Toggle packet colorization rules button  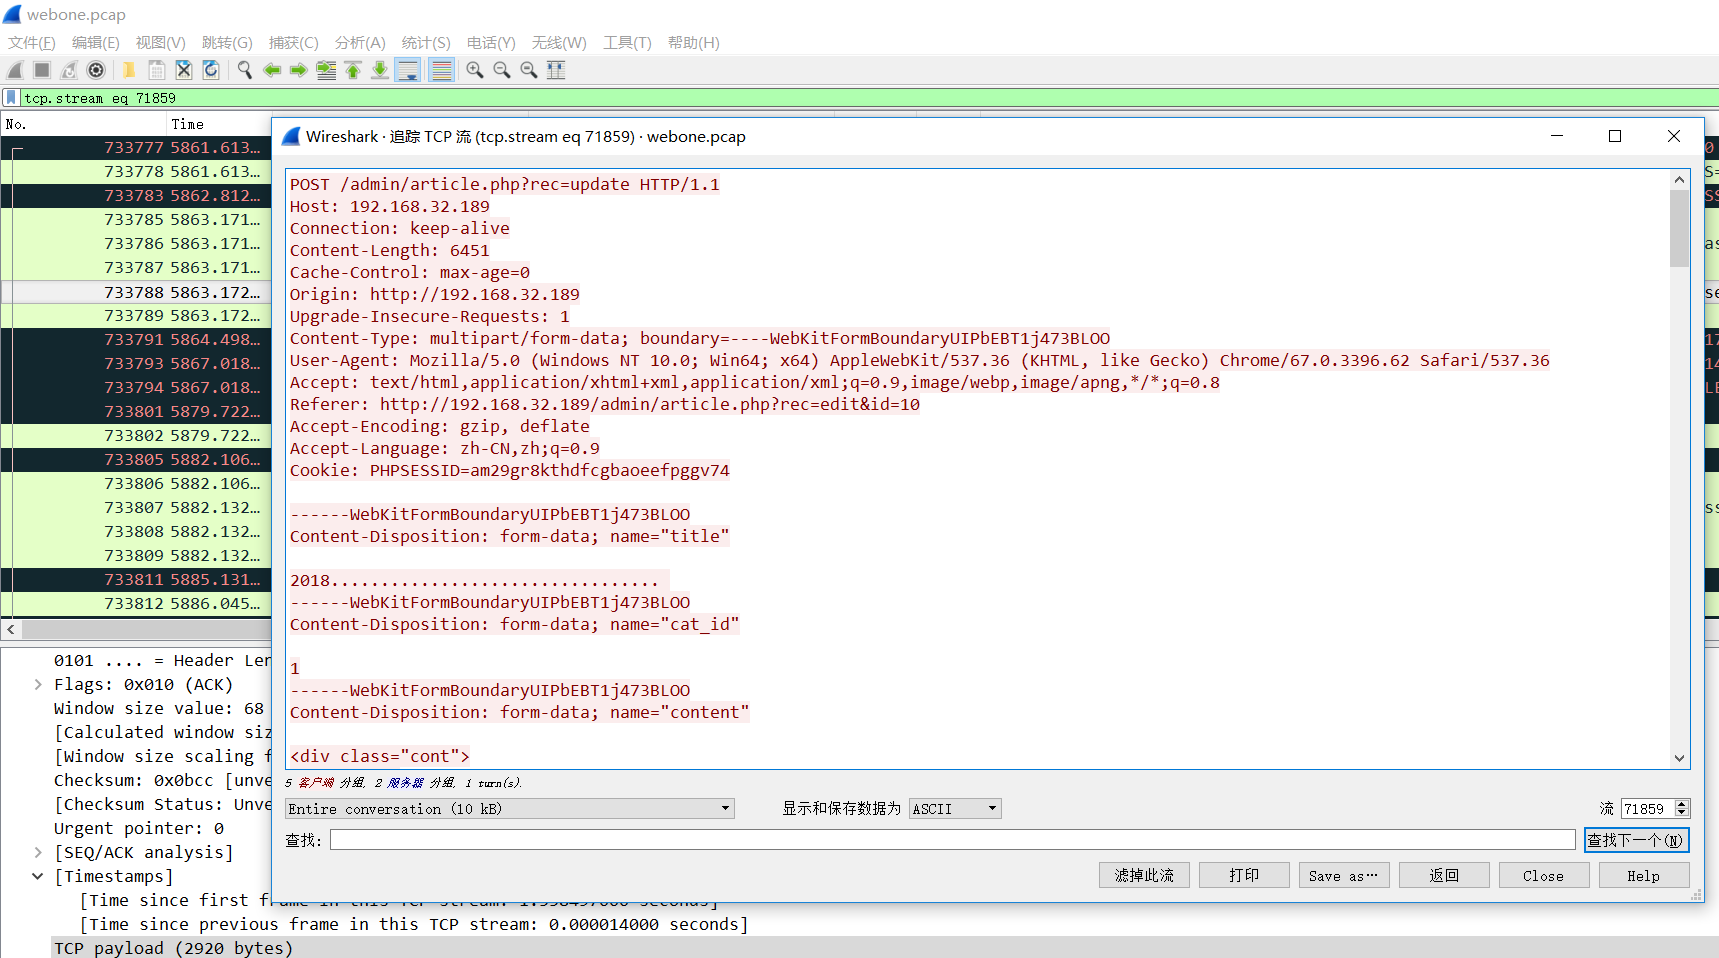click(x=441, y=70)
